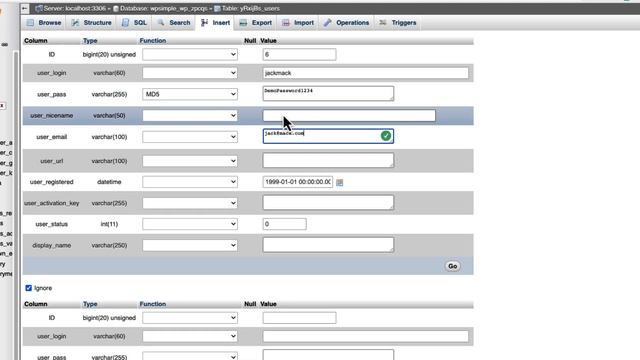
Task: Click the Import tab icon
Action: [x=286, y=23]
